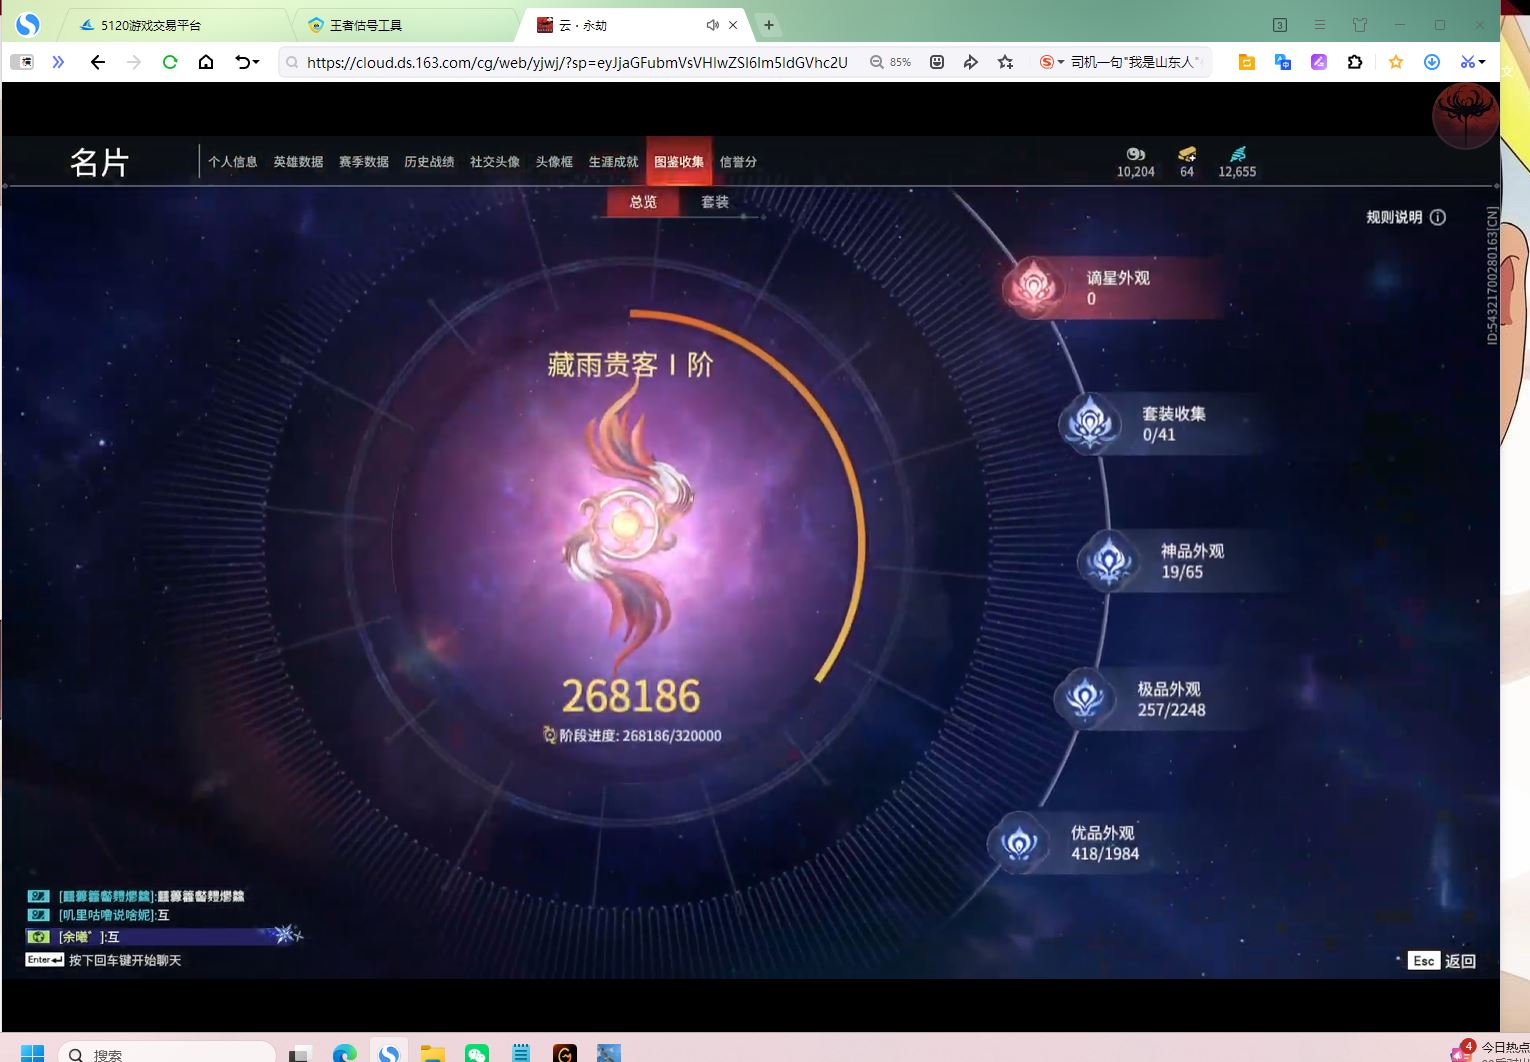The image size is (1530, 1062).
Task: Click the gold ingot currency icon
Action: (1187, 154)
